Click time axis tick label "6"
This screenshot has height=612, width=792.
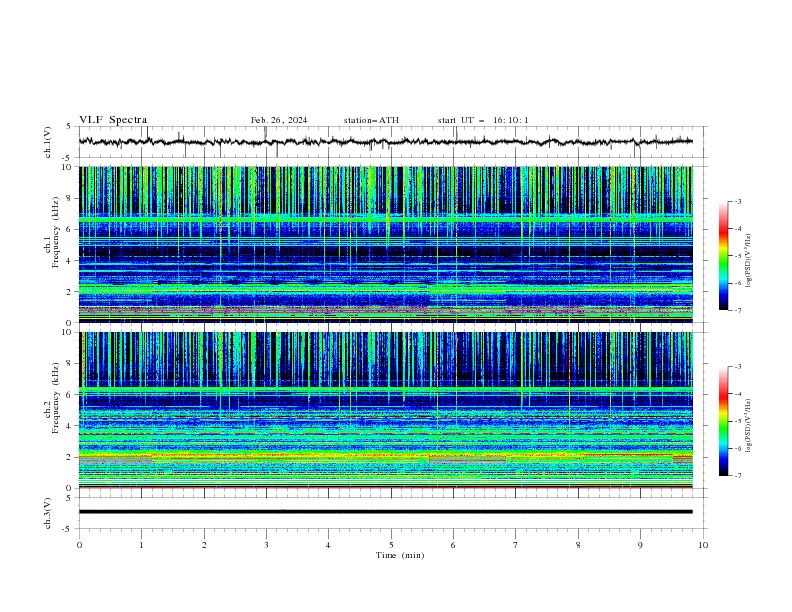453,545
